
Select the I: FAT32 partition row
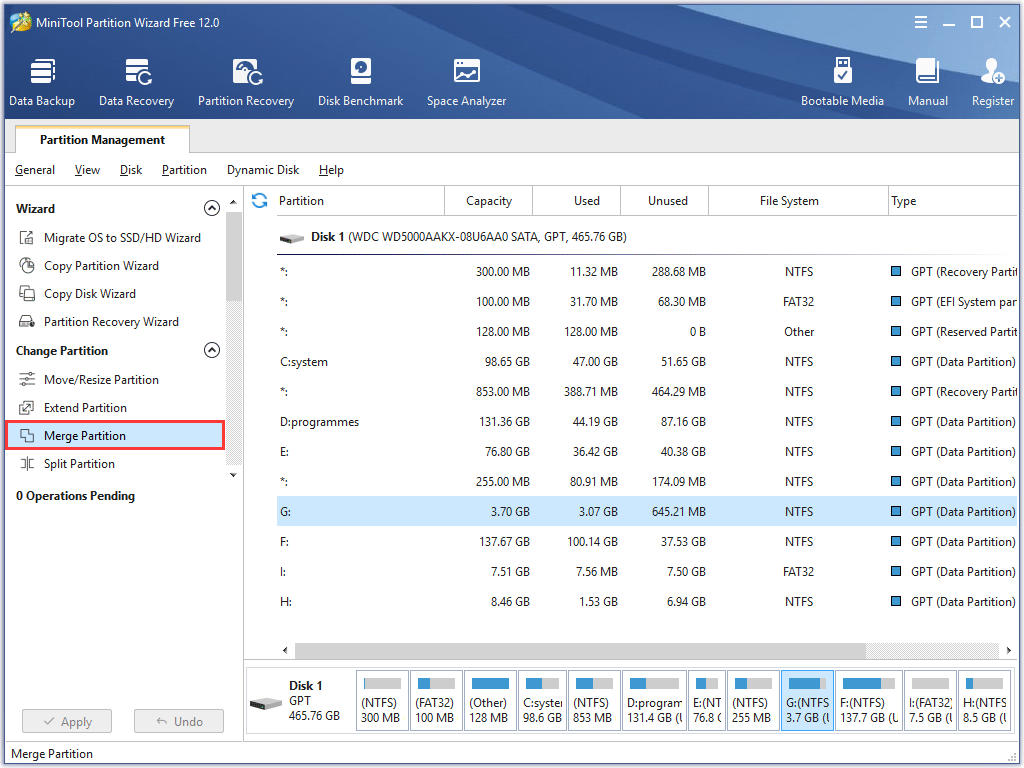coord(647,572)
